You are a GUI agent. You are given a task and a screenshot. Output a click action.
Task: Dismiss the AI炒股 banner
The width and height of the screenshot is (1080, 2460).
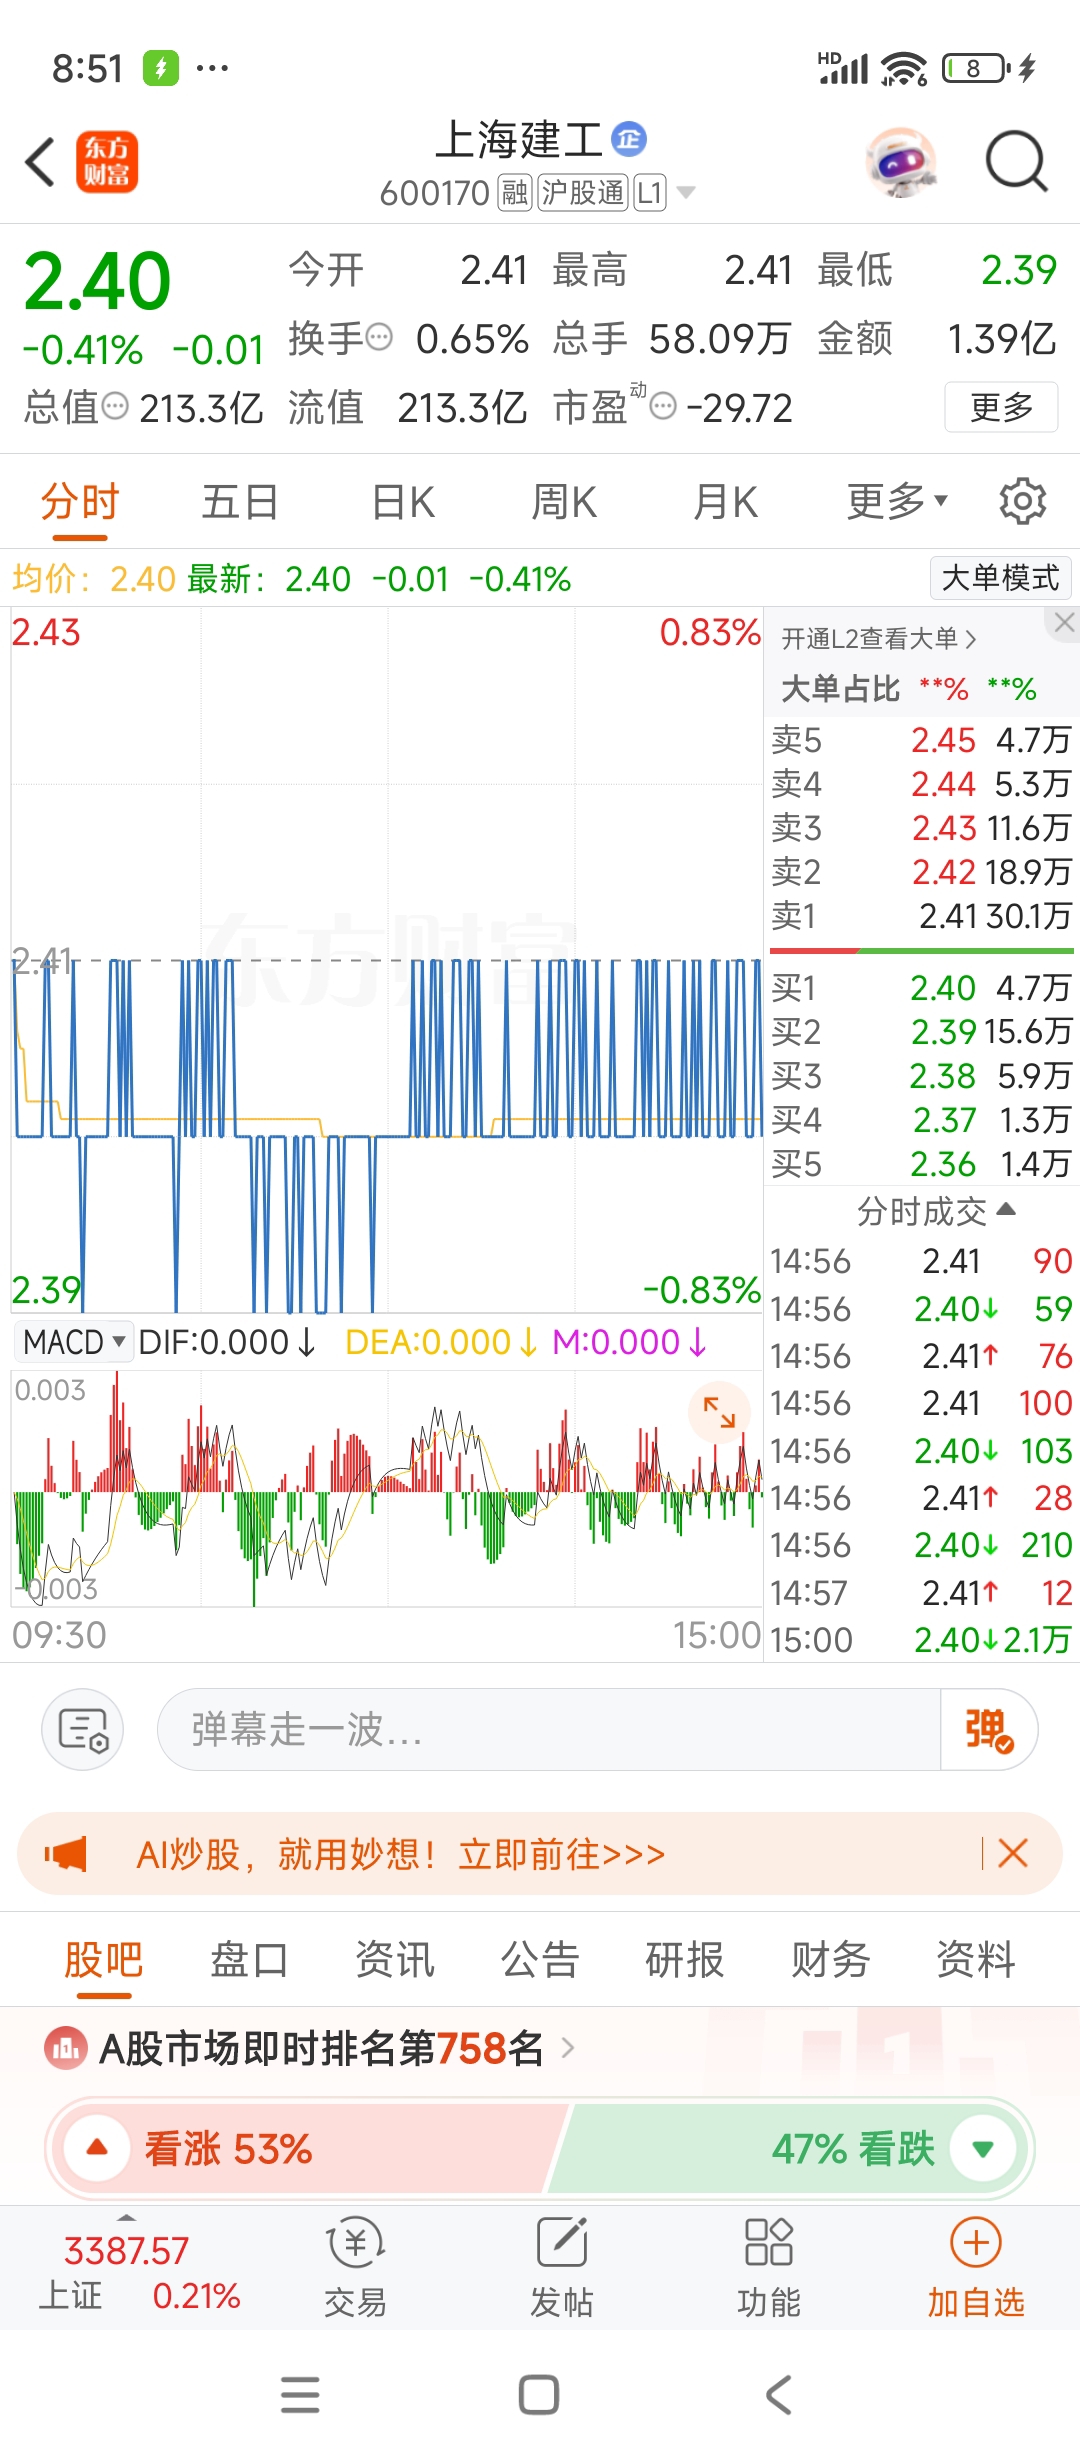click(1013, 1853)
